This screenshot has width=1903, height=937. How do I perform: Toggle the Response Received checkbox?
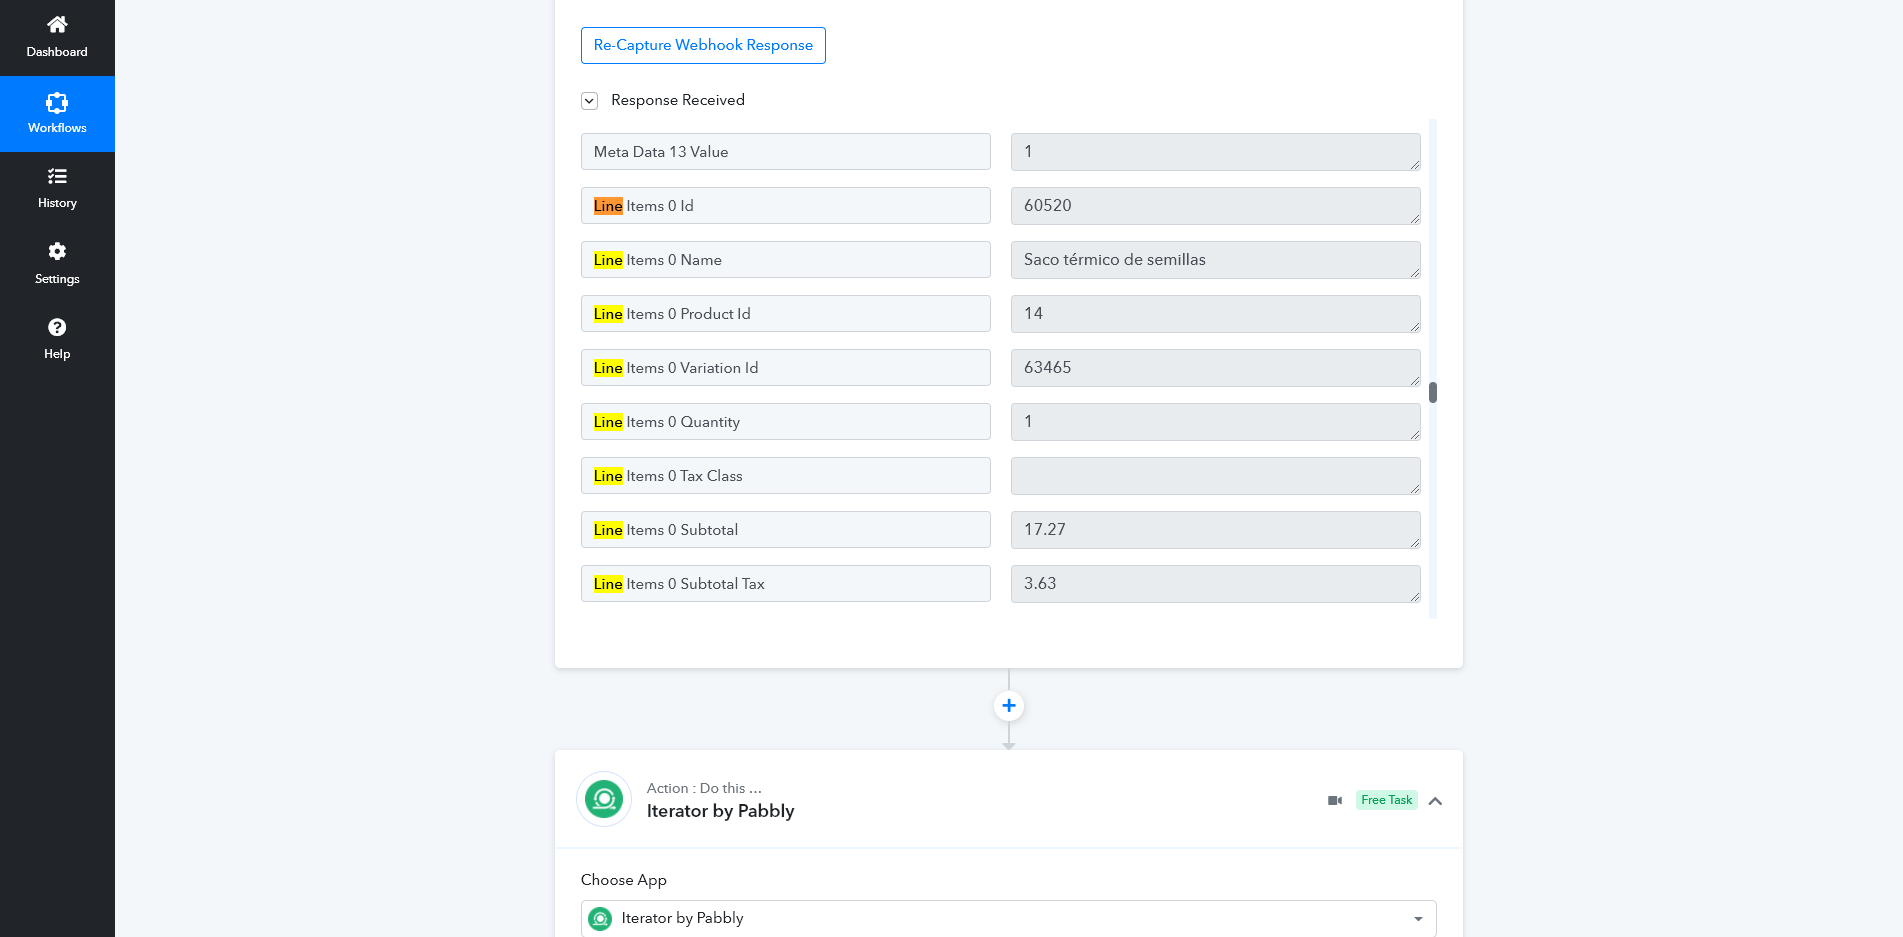(590, 101)
